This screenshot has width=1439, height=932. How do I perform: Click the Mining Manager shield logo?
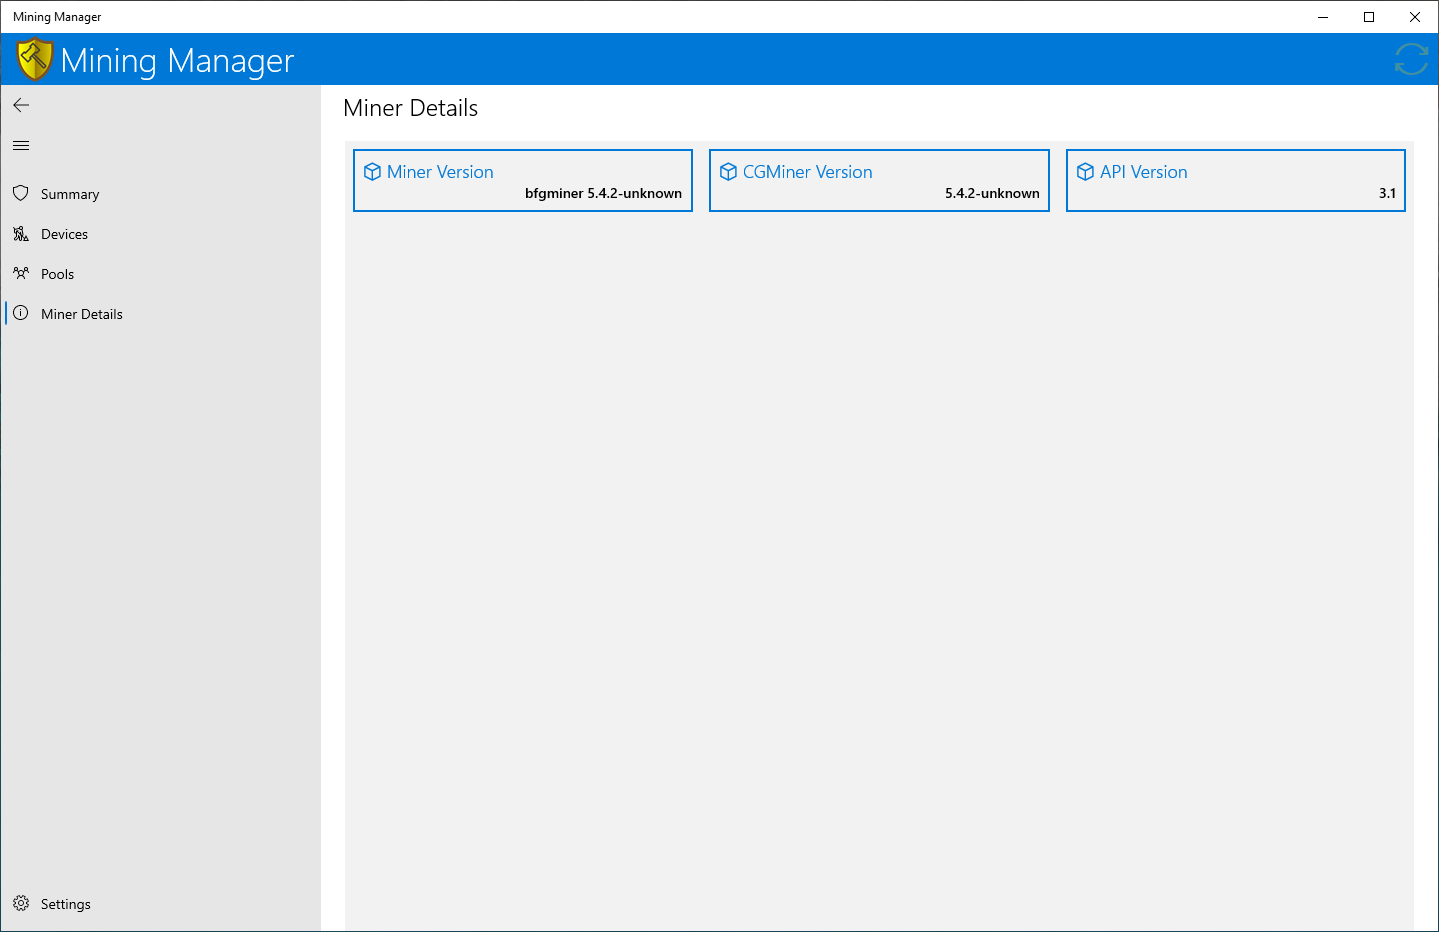34,59
